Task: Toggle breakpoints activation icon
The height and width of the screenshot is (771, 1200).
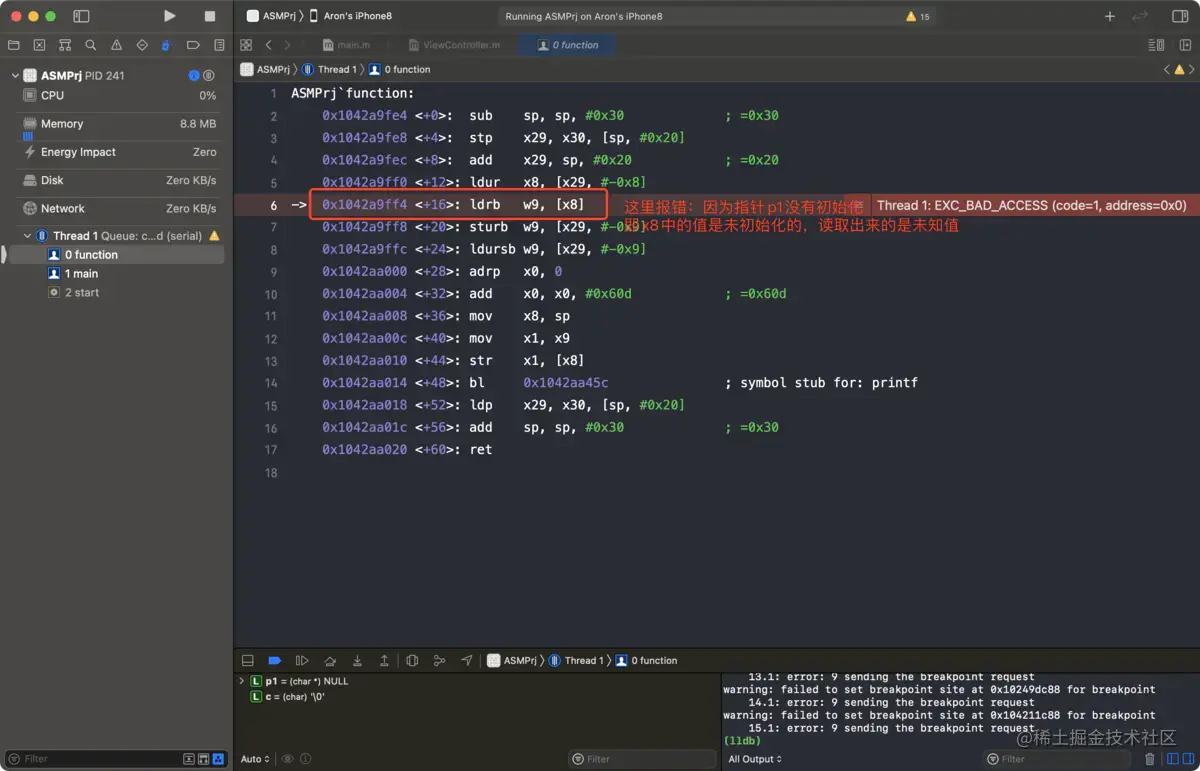Action: pos(275,661)
